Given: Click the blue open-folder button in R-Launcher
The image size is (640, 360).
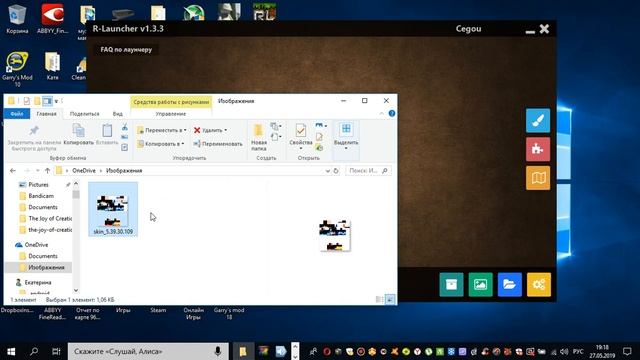Looking at the screenshot, I should pos(509,284).
